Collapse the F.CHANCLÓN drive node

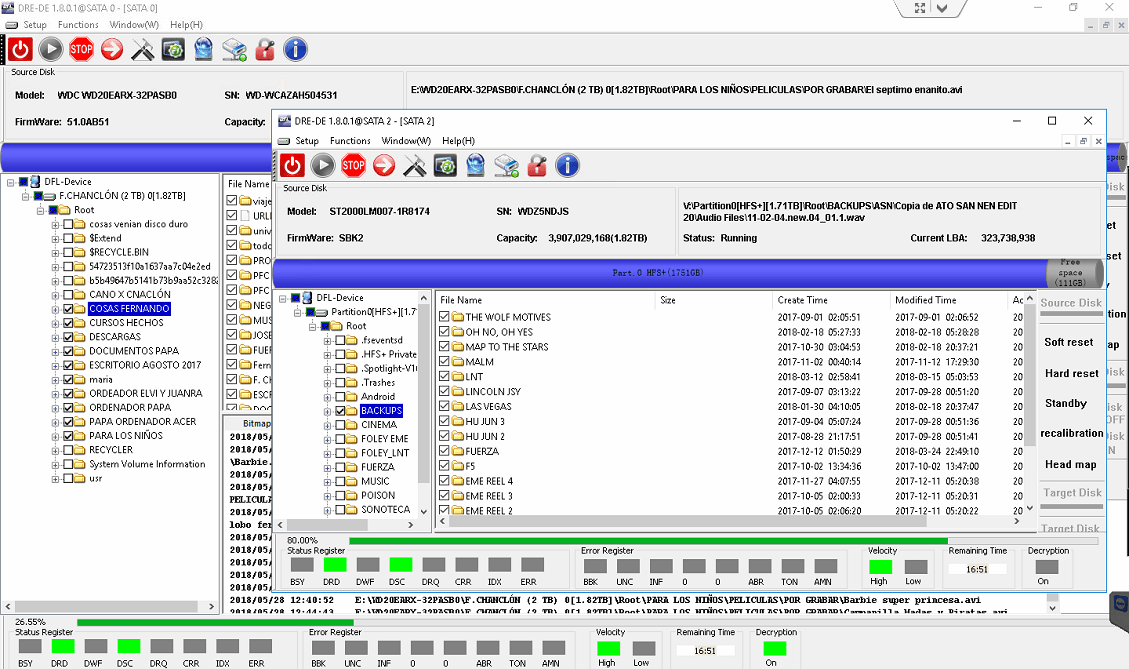tap(25, 196)
